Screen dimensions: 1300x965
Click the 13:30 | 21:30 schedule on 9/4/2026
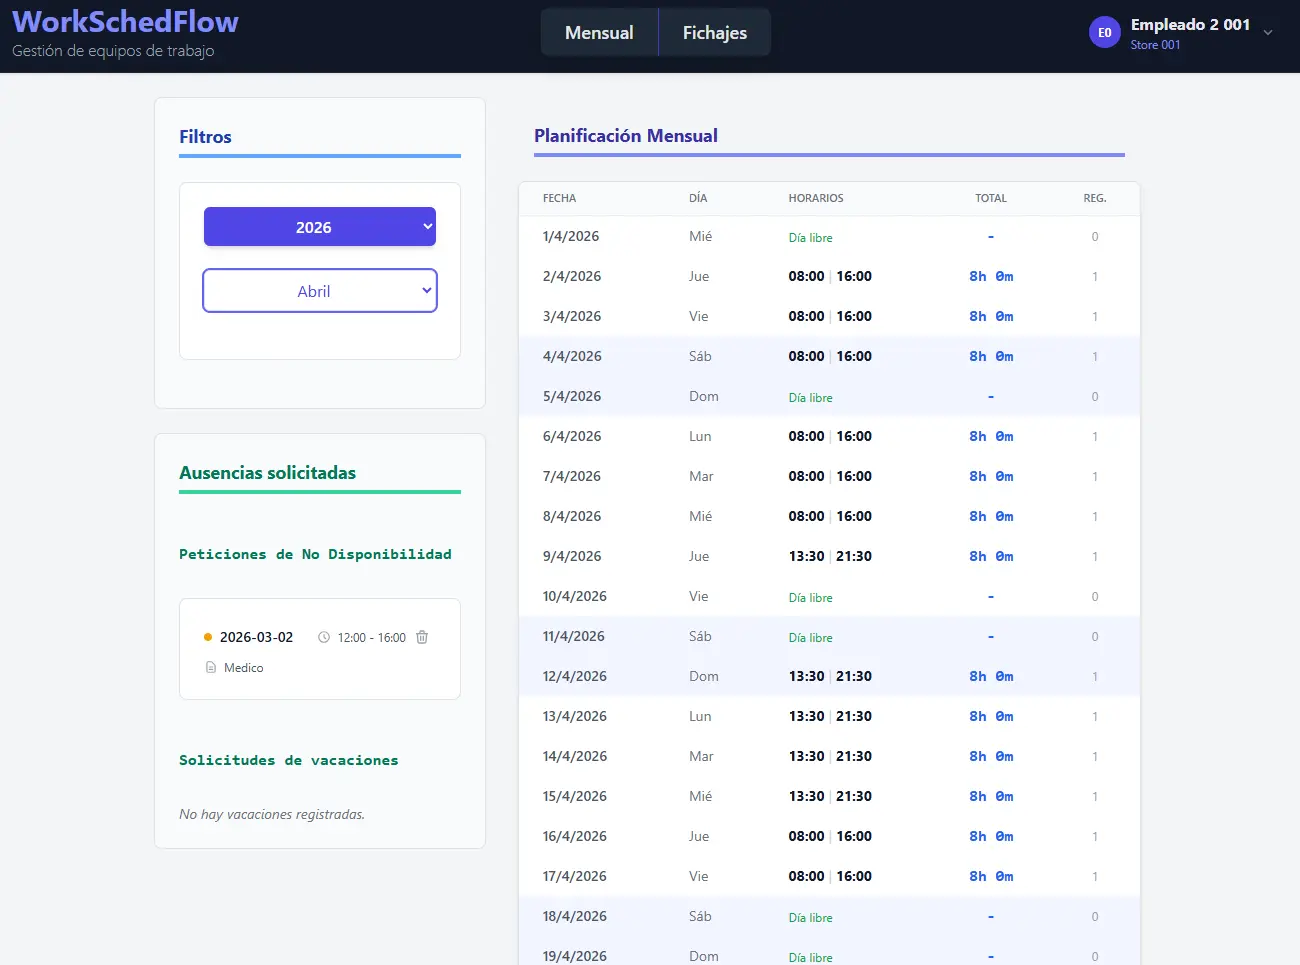point(830,556)
